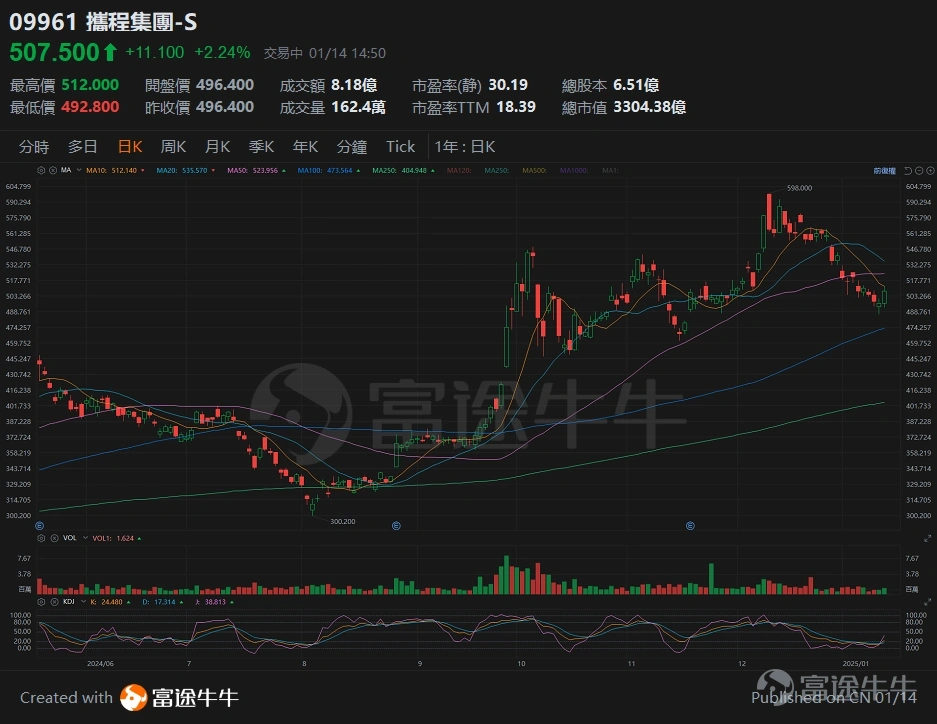This screenshot has height=724, width=937.
Task: Click the blue event marker near late November
Action: pyautogui.click(x=690, y=526)
